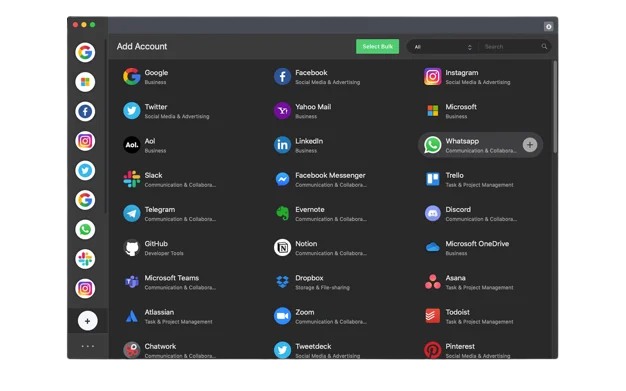Click the "Microsoft Teams" name text

(172, 278)
